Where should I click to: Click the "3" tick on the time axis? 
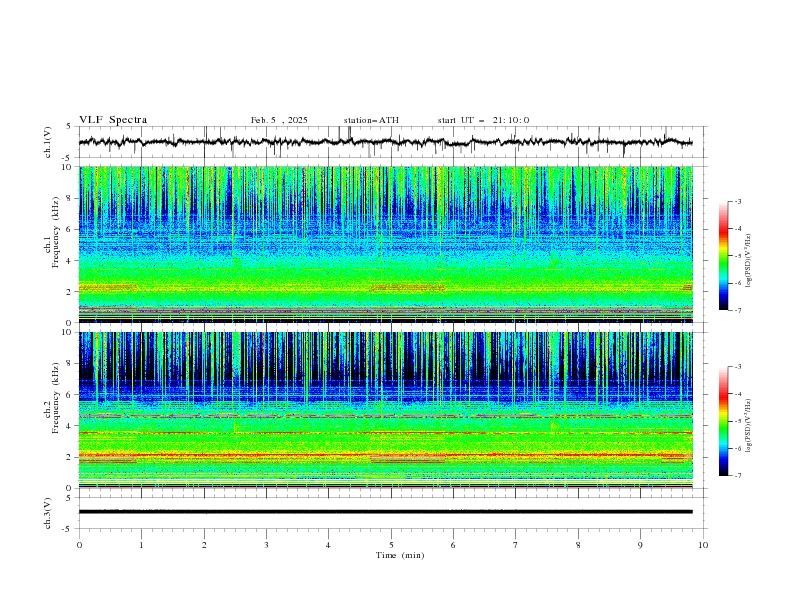click(266, 545)
